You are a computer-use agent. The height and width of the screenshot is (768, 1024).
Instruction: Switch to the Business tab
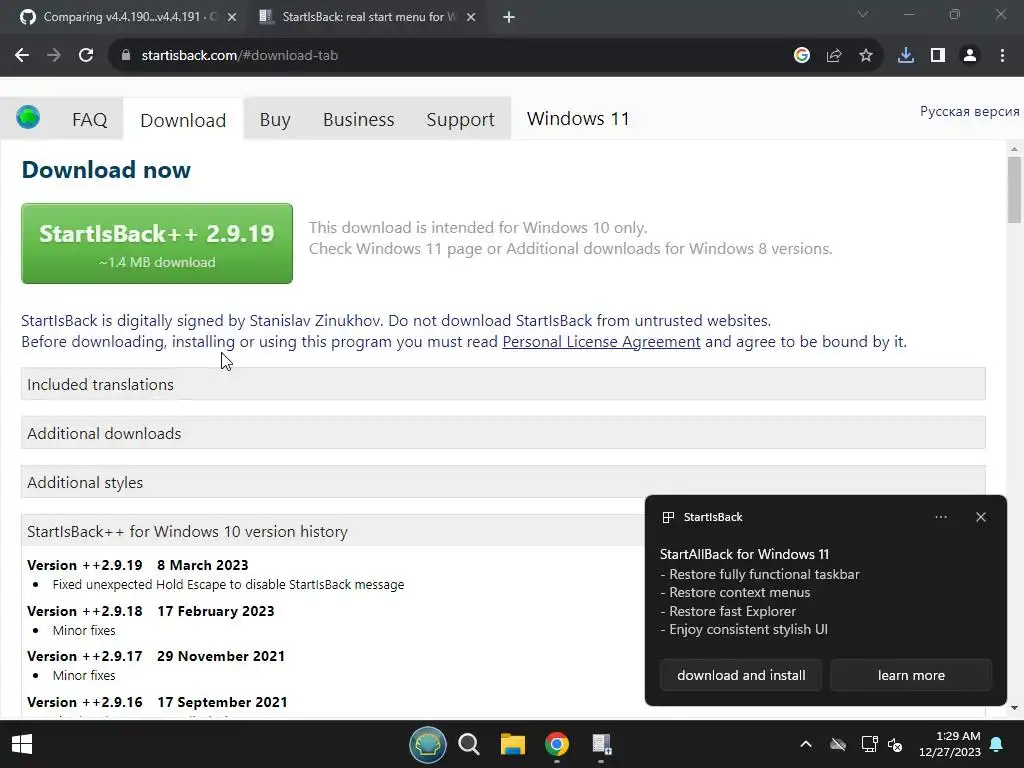click(359, 120)
